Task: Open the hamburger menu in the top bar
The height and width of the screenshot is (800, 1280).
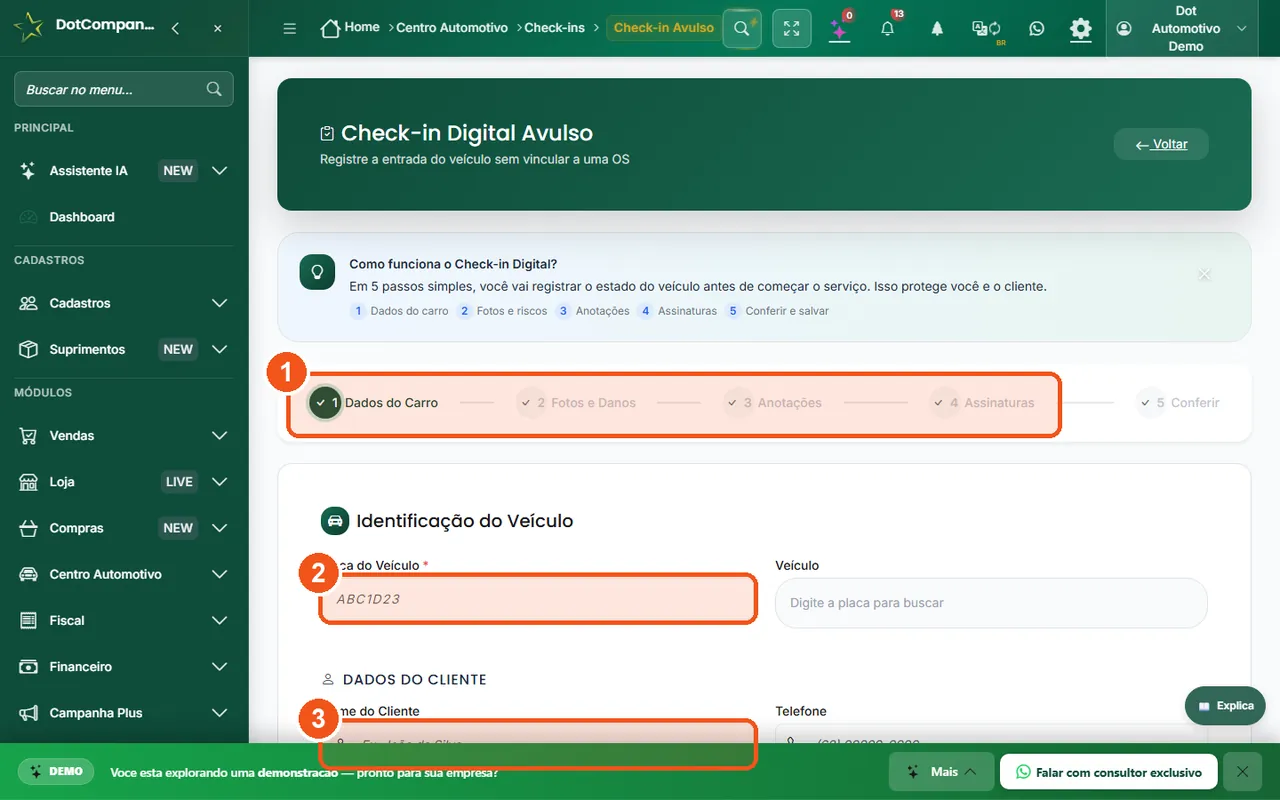Action: click(290, 28)
